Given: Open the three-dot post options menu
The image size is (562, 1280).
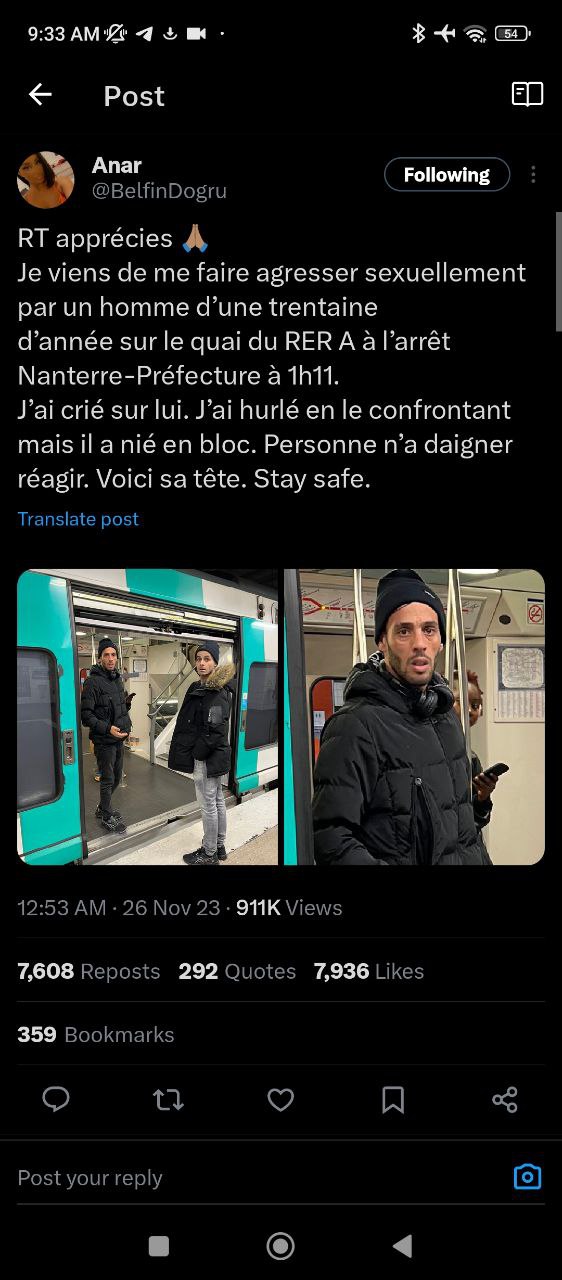Looking at the screenshot, I should (x=533, y=175).
